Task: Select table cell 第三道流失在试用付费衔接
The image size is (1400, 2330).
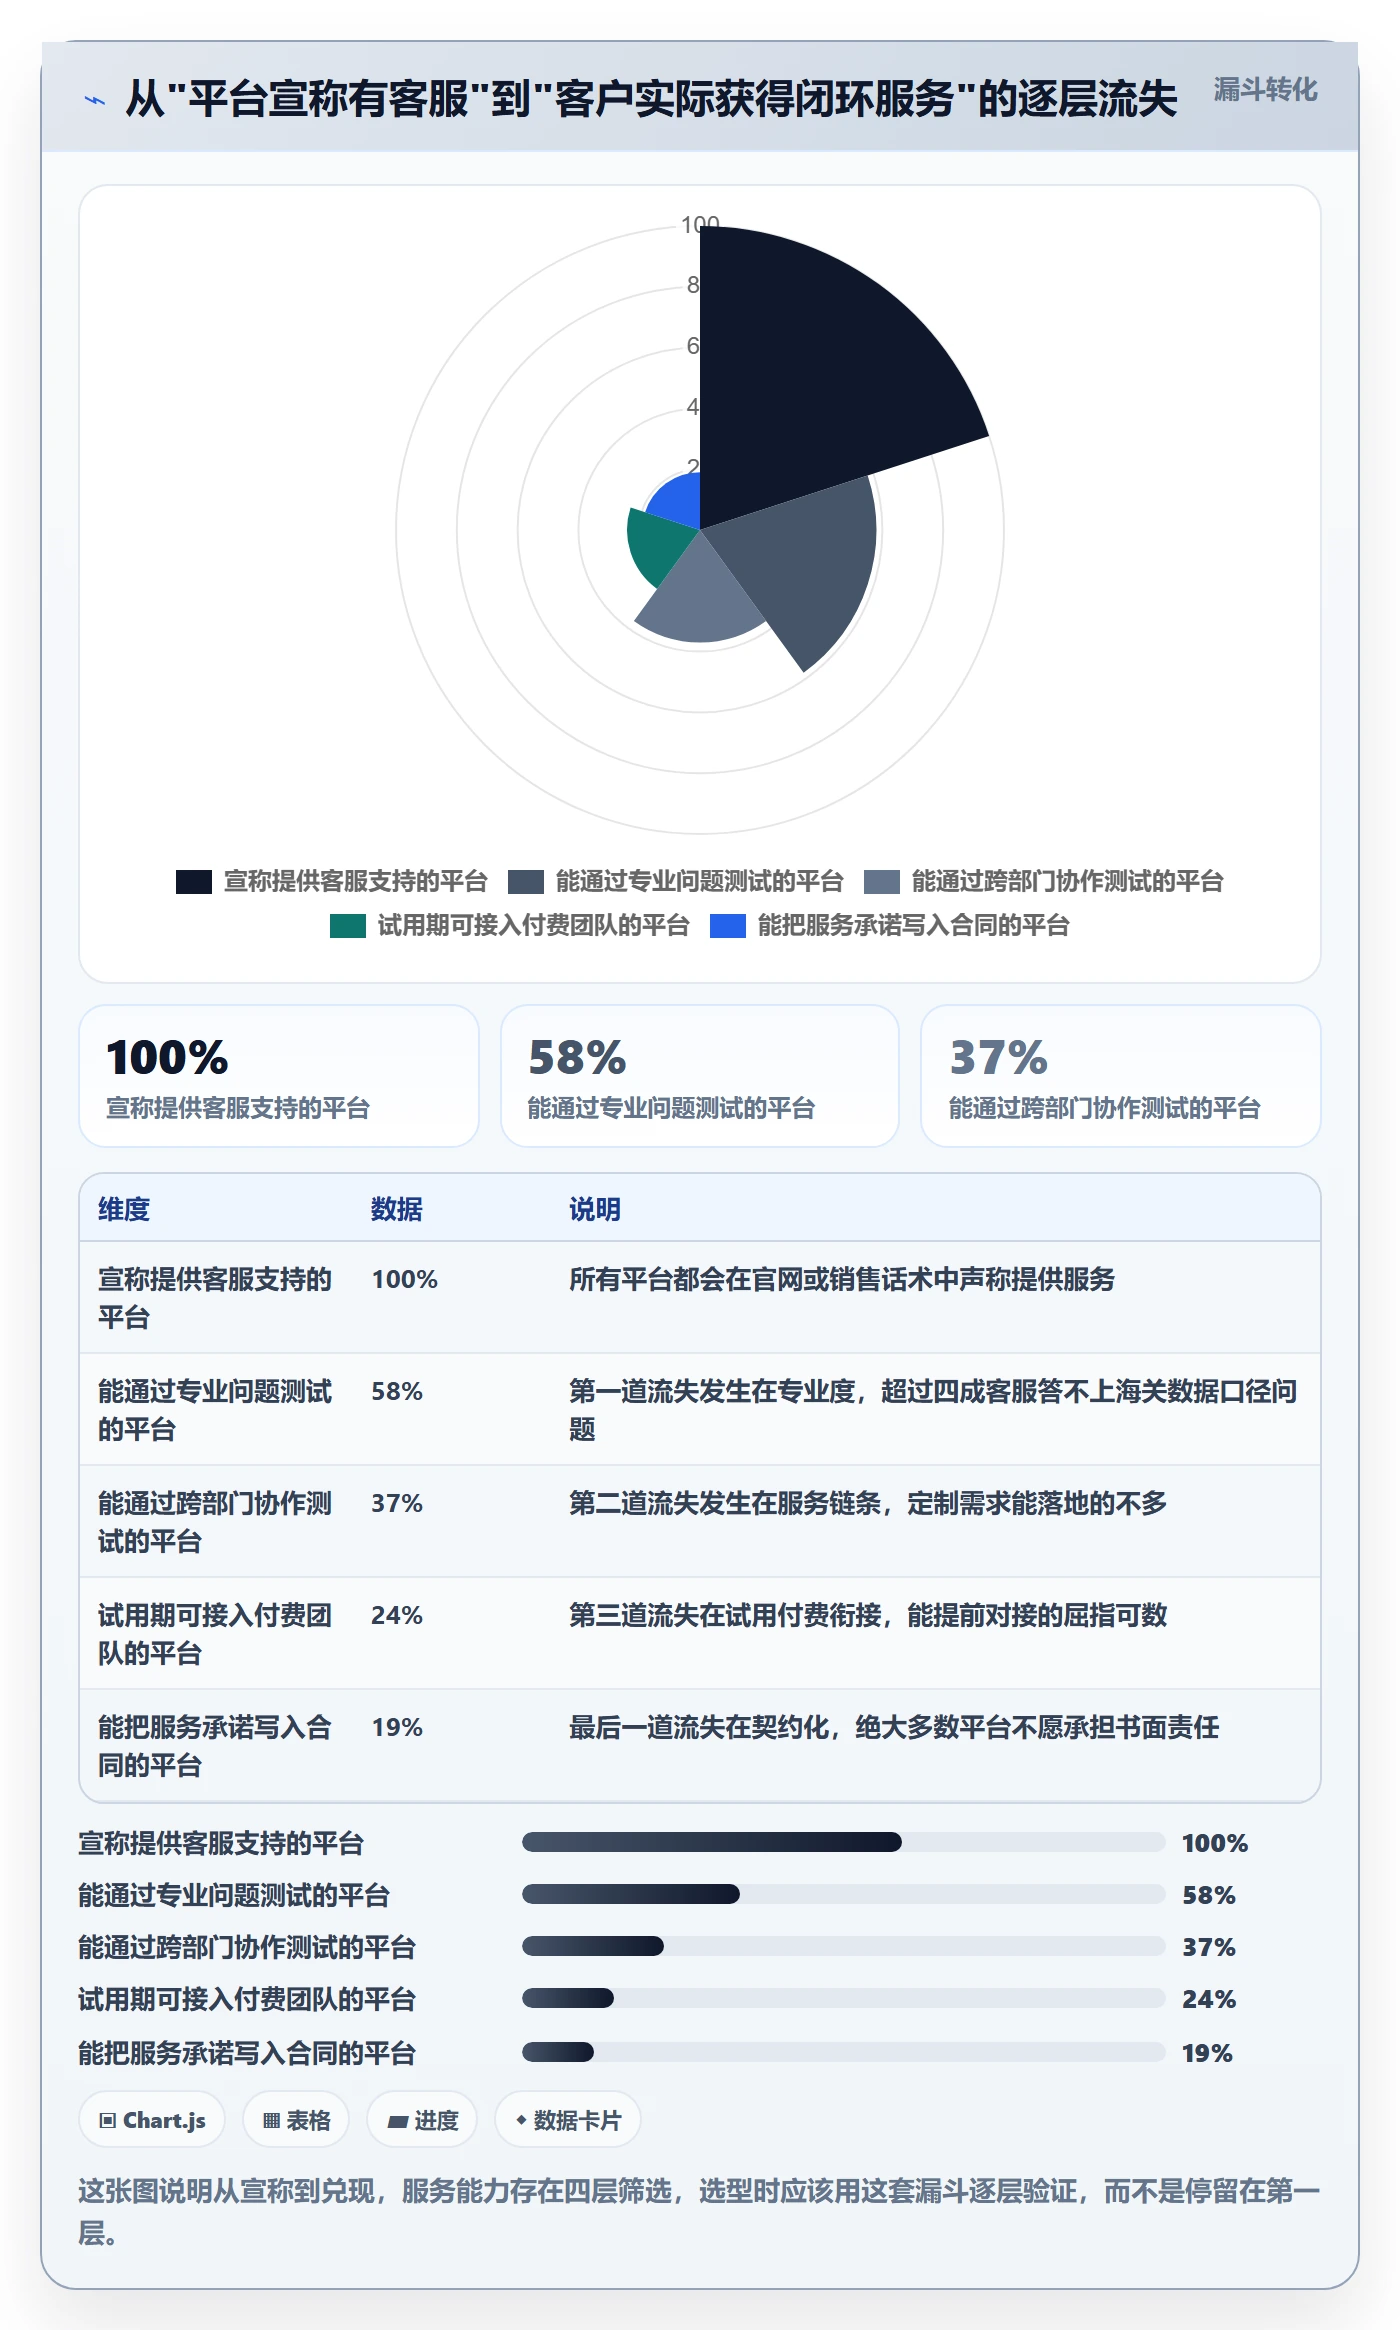Action: (868, 1615)
